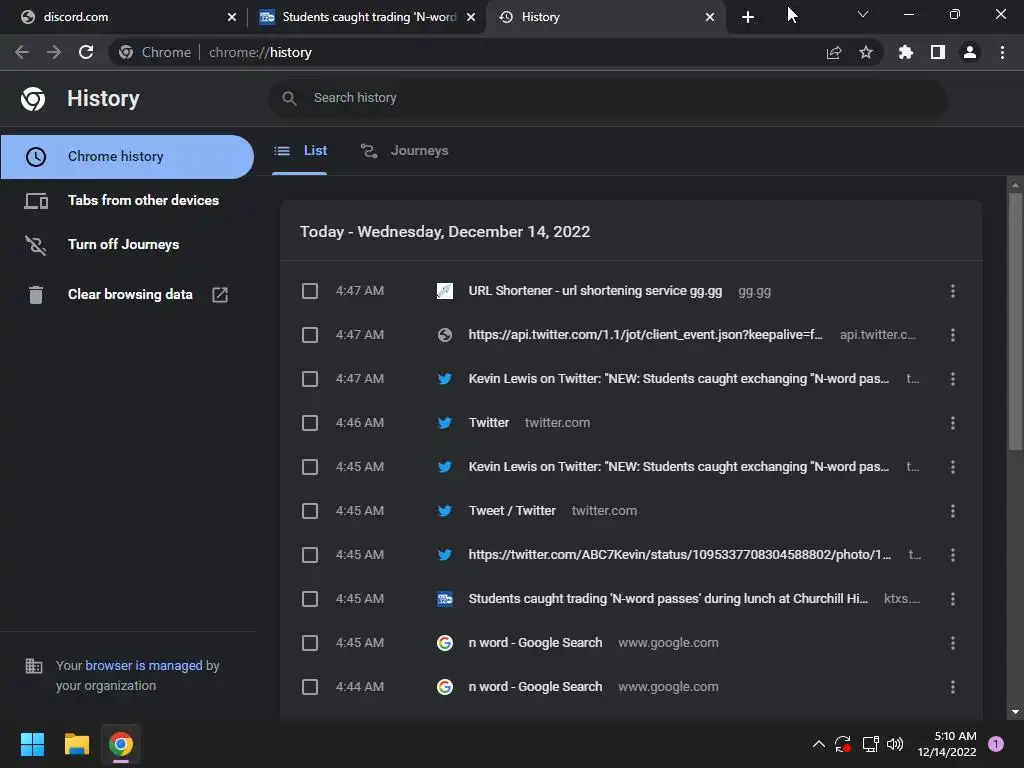Go forward using the browser forward arrow
The width and height of the screenshot is (1024, 768).
pyautogui.click(x=54, y=52)
